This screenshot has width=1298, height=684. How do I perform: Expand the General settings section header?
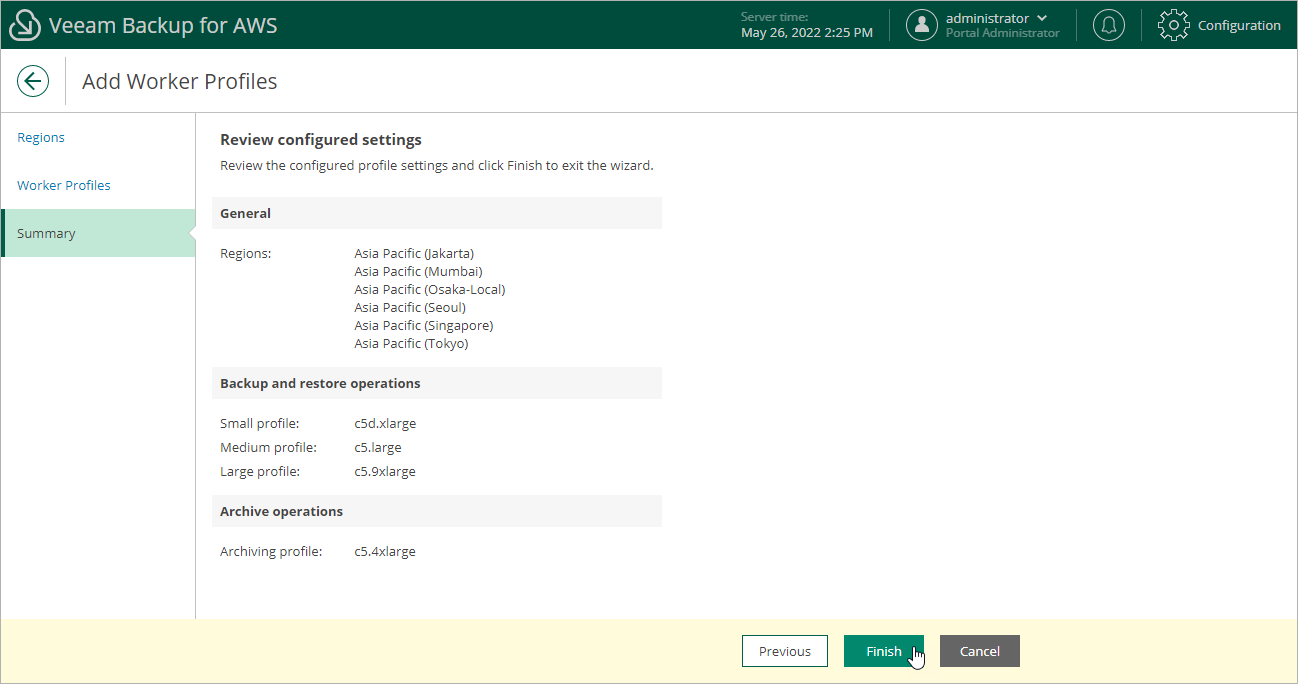245,213
